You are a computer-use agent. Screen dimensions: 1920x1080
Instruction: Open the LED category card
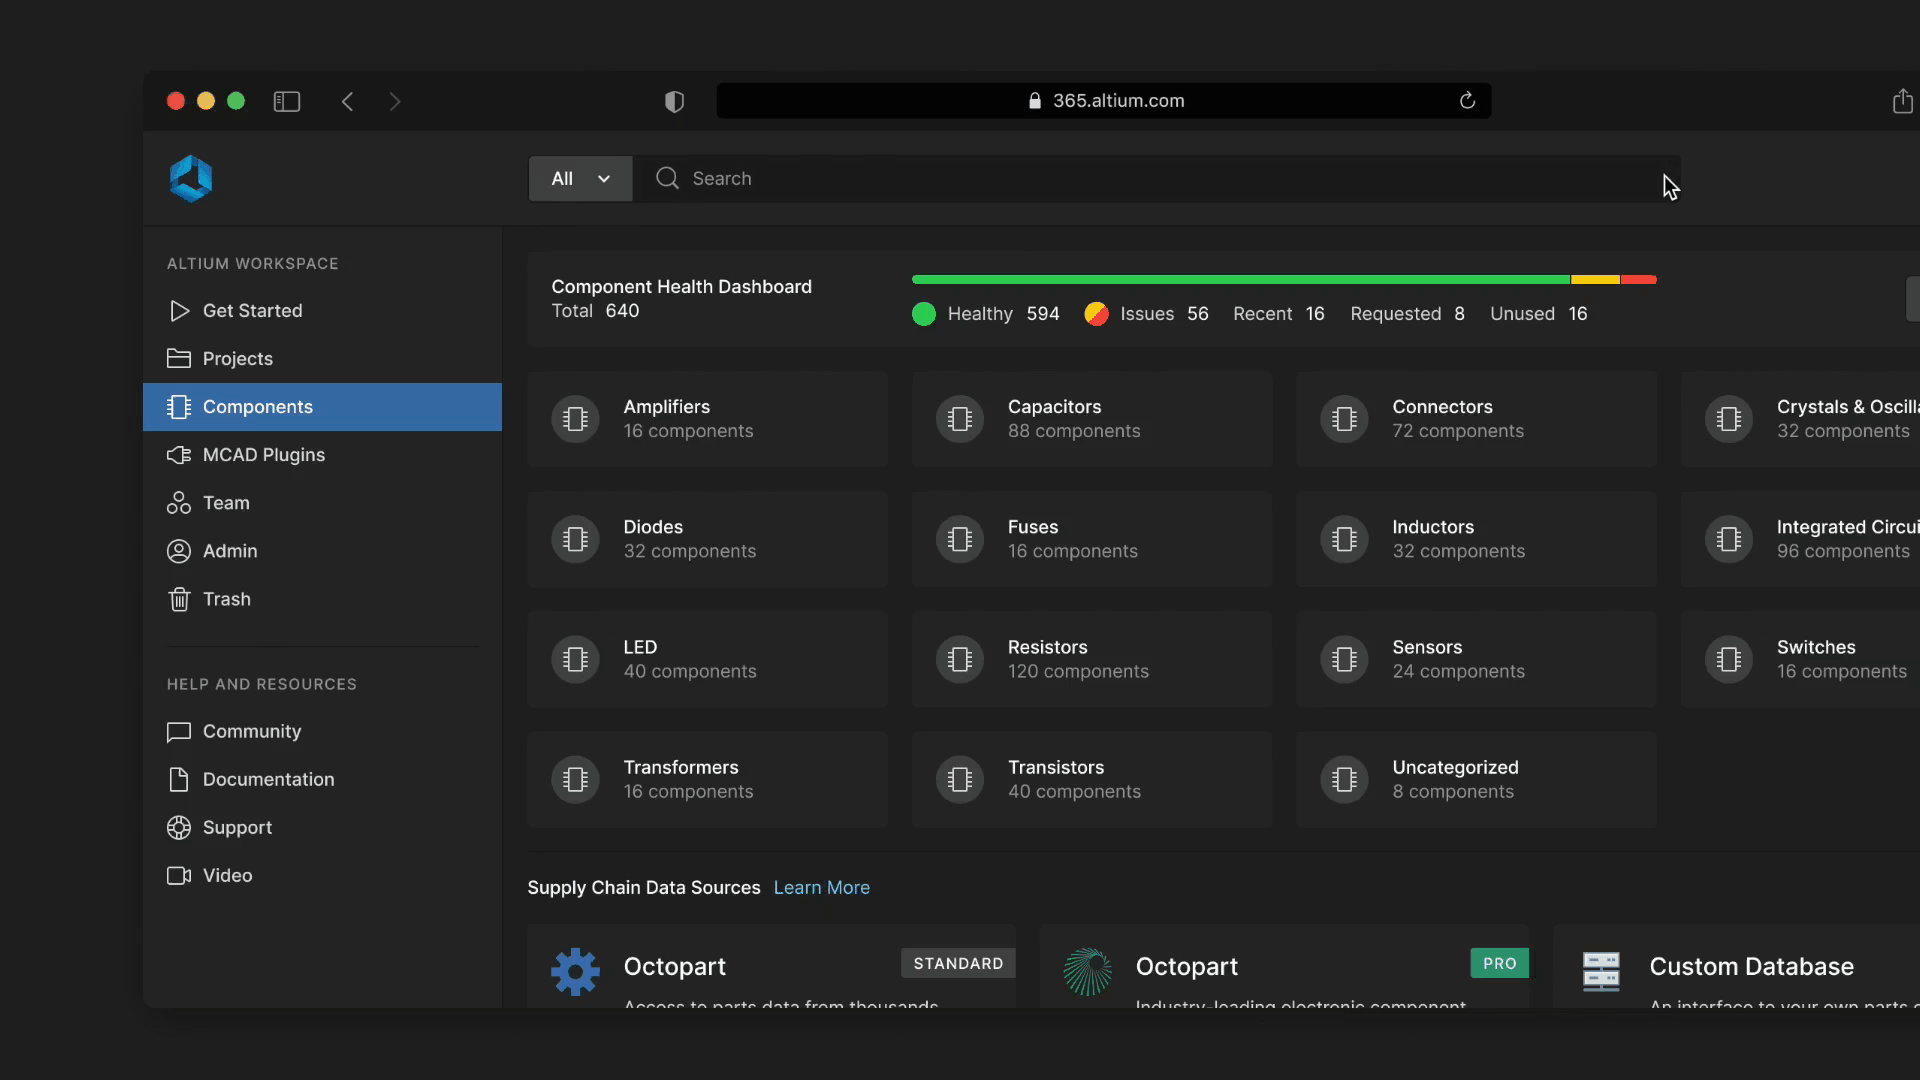(x=707, y=659)
